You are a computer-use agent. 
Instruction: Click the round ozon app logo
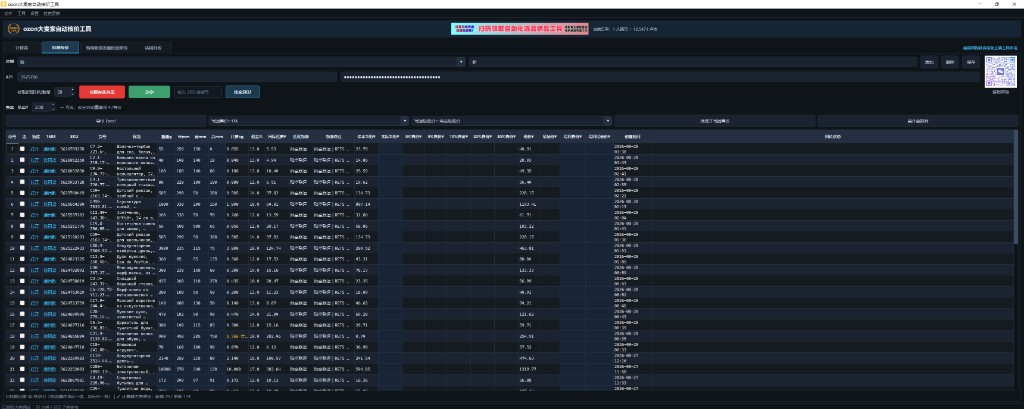pos(13,29)
